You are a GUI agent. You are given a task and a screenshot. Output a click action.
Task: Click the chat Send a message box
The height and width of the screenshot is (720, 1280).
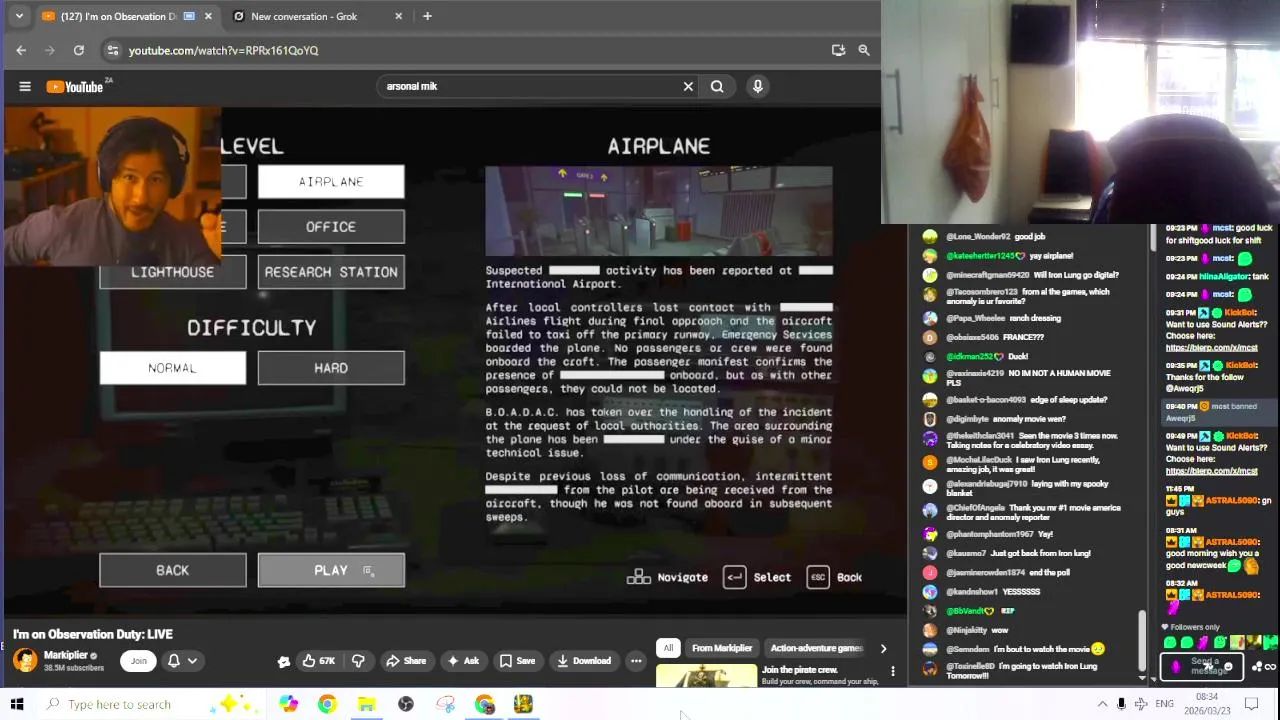pos(1201,666)
